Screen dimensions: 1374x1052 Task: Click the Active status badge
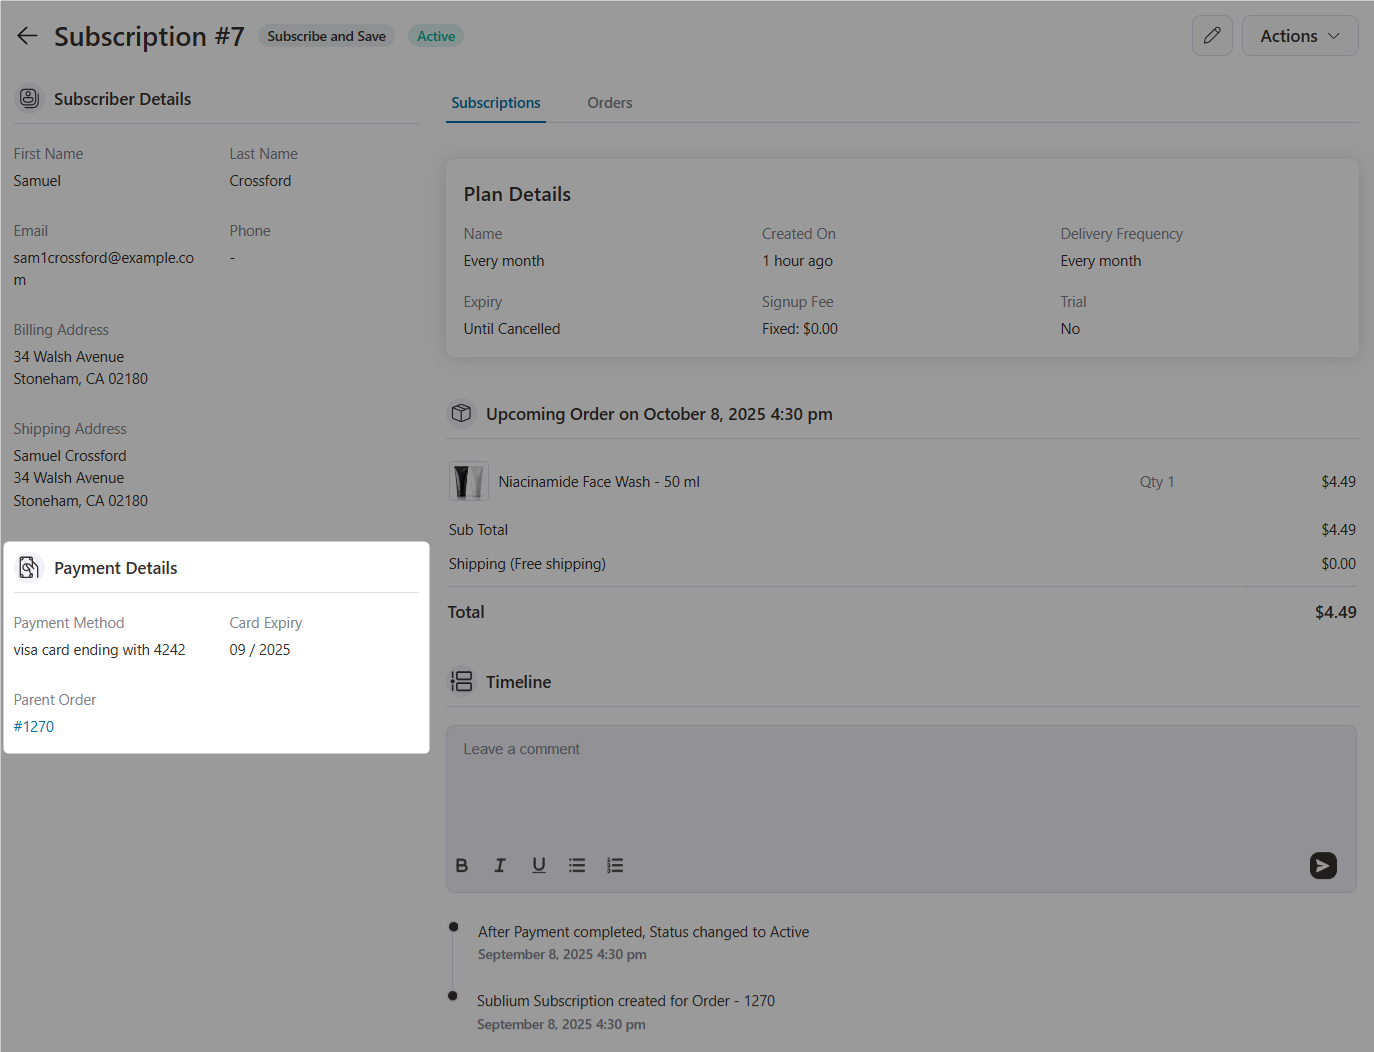pyautogui.click(x=435, y=35)
